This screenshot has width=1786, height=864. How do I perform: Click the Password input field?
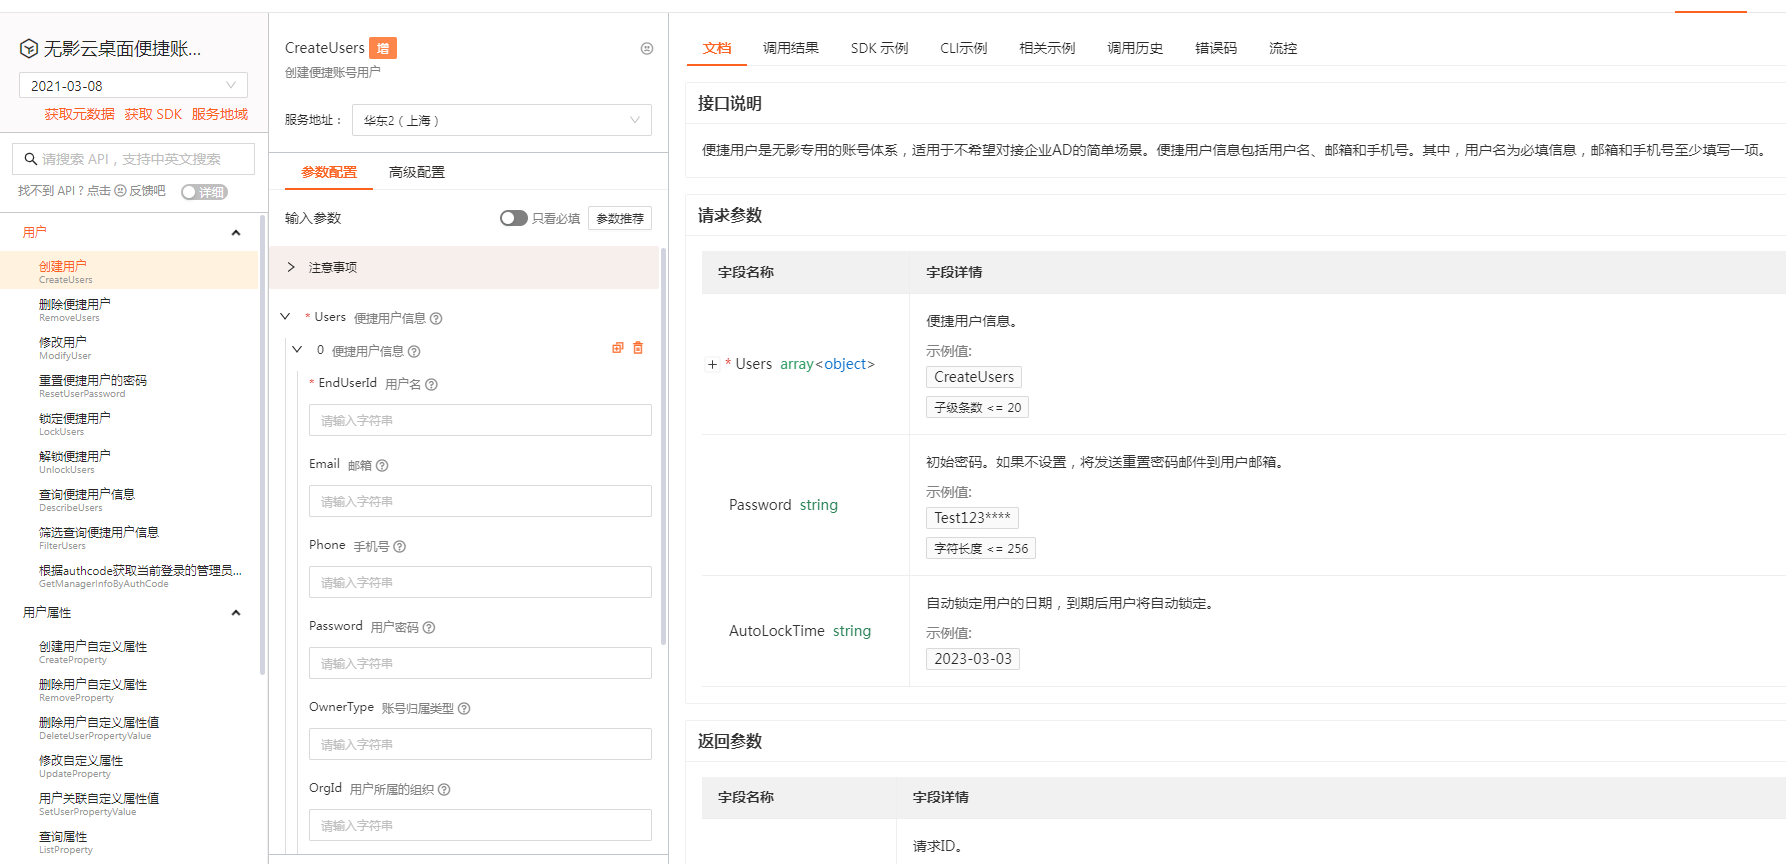point(480,663)
